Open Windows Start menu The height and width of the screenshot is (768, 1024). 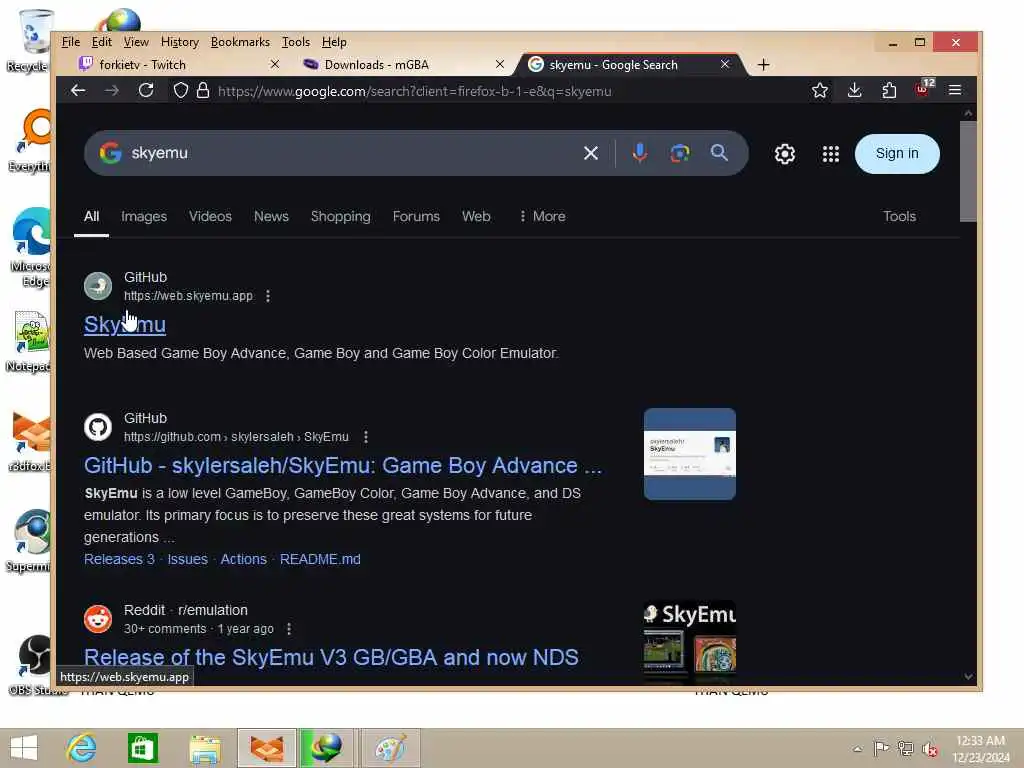click(x=24, y=748)
